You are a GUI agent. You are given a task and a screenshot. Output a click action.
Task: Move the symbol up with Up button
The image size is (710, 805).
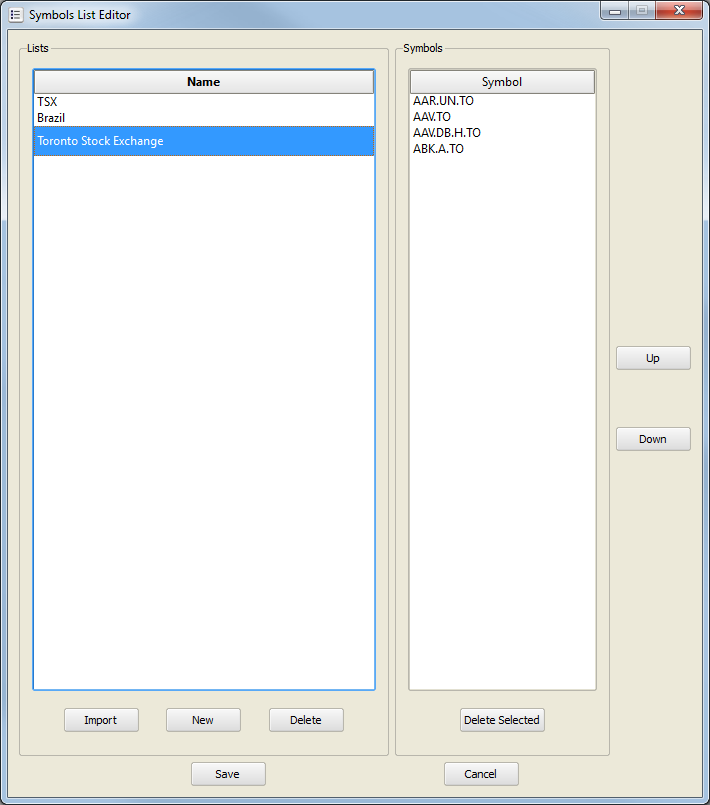coord(652,358)
